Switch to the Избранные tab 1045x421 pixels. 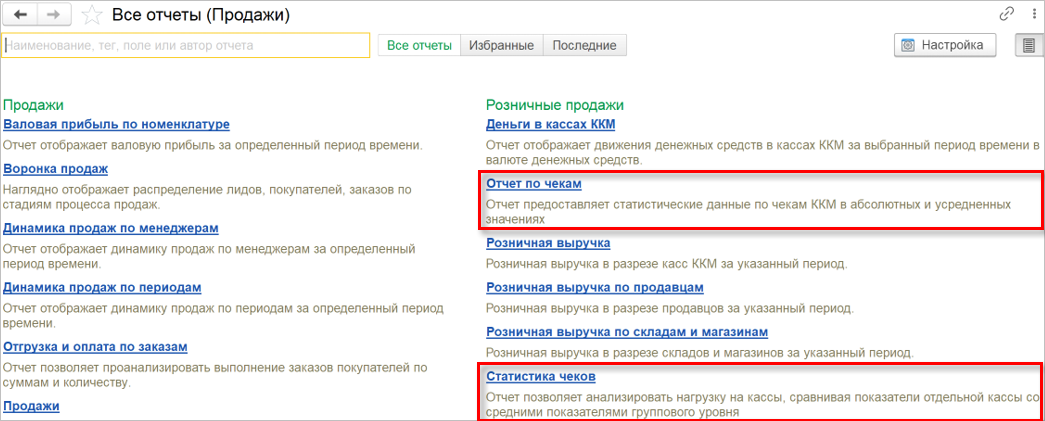click(x=501, y=45)
